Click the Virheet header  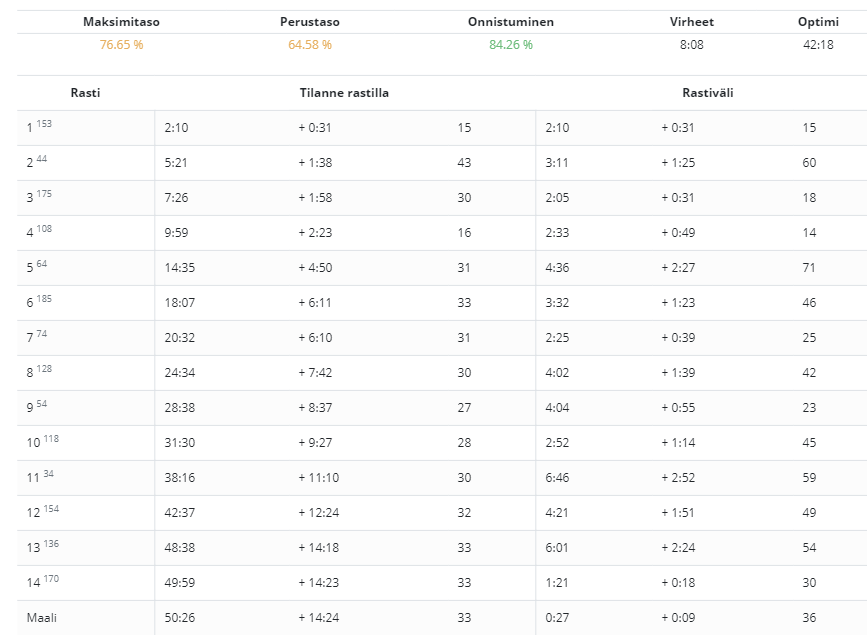(691, 22)
